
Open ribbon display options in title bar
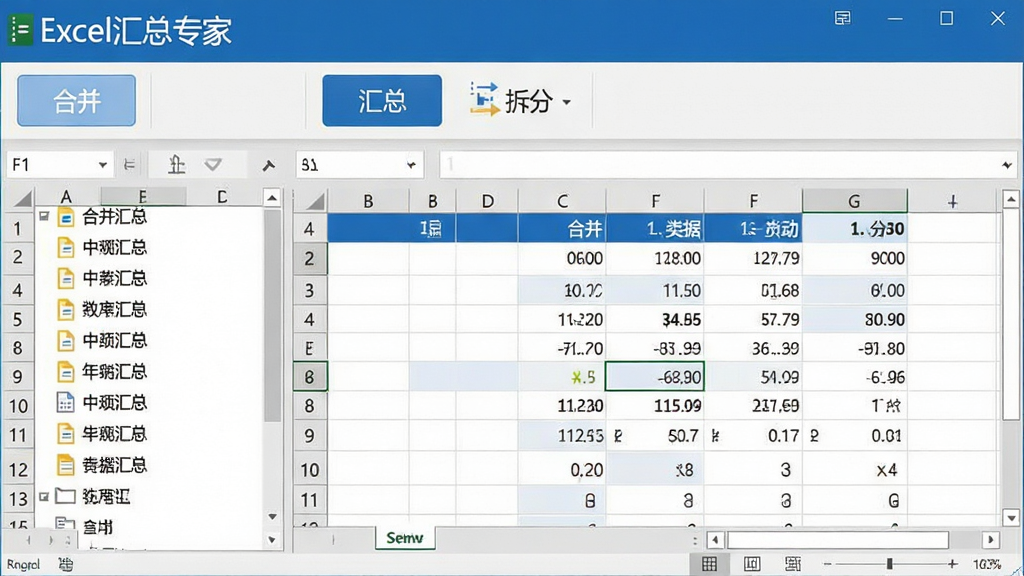click(842, 18)
